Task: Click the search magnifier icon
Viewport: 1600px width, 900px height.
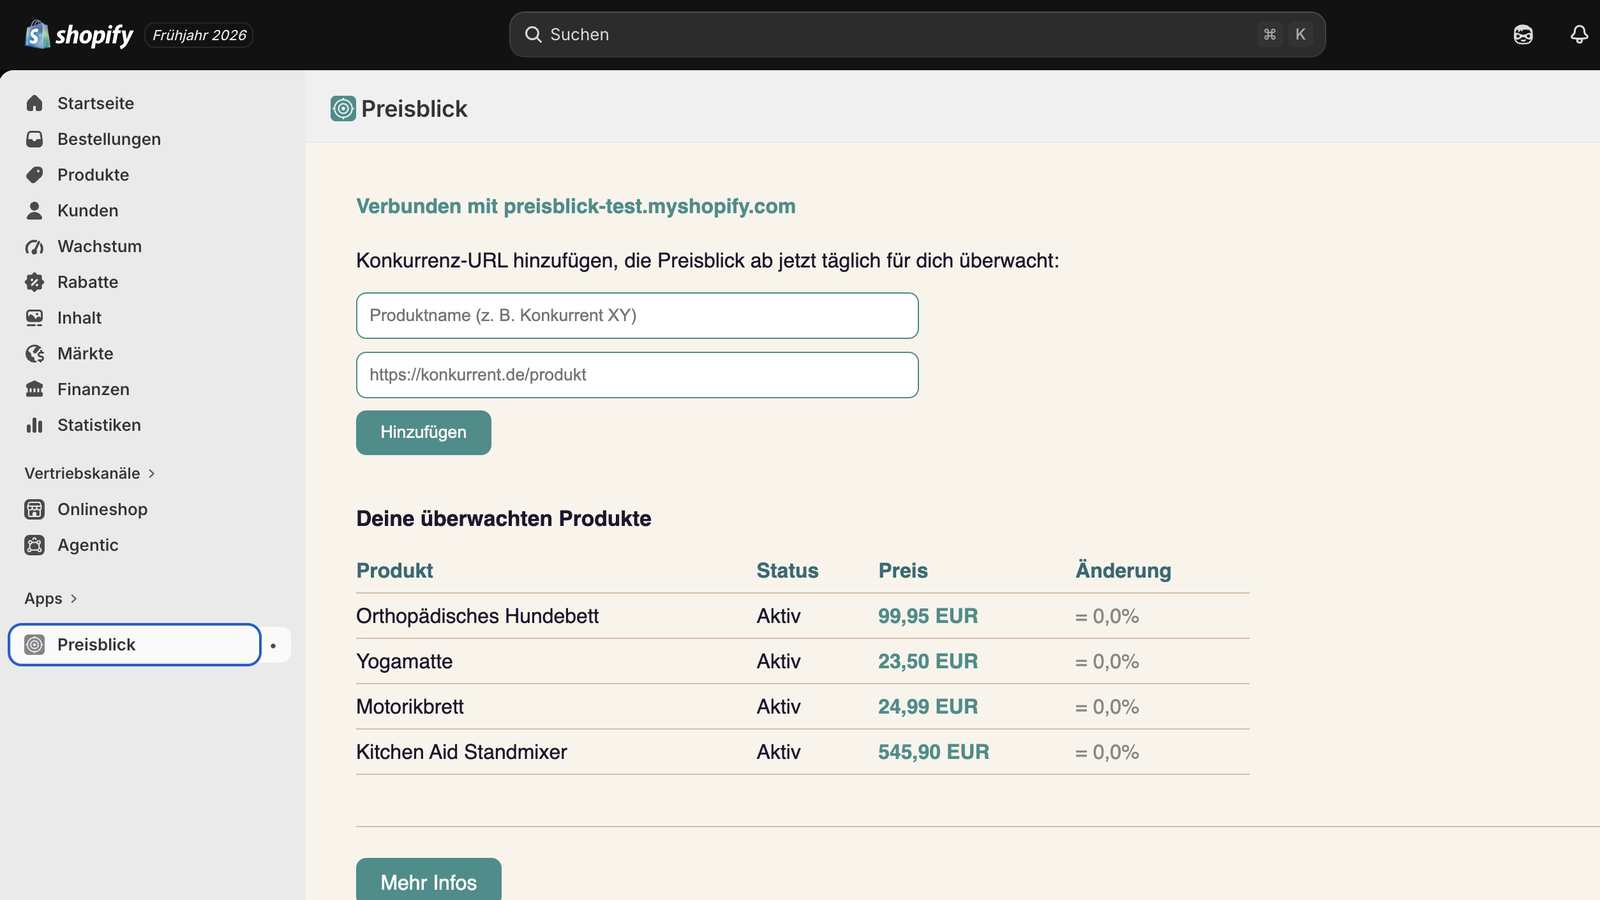Action: pos(533,34)
